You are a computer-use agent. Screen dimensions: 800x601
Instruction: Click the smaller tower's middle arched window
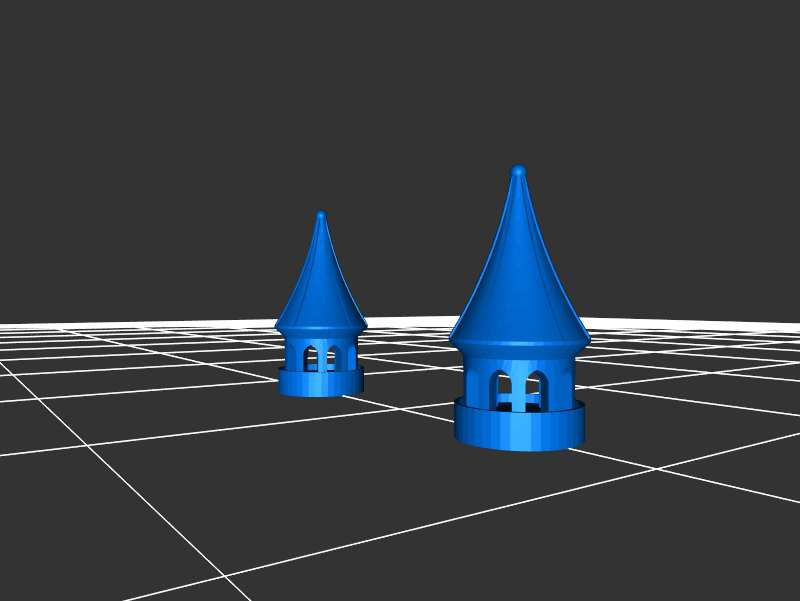coord(332,355)
